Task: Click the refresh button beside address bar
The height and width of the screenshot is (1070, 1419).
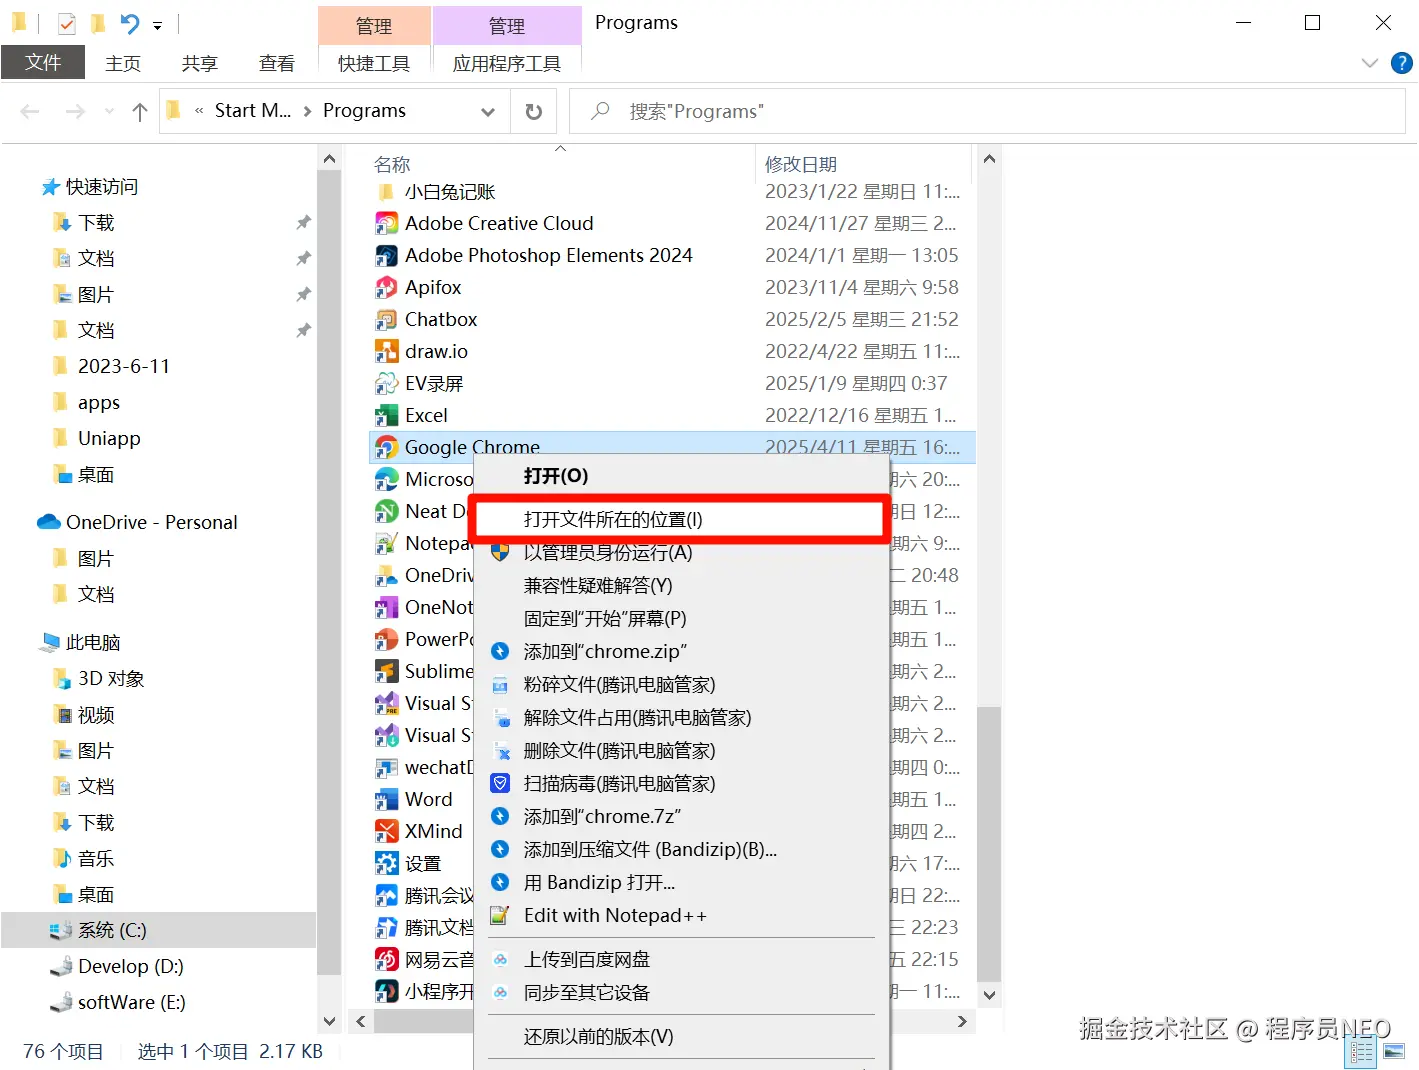Action: click(x=534, y=111)
